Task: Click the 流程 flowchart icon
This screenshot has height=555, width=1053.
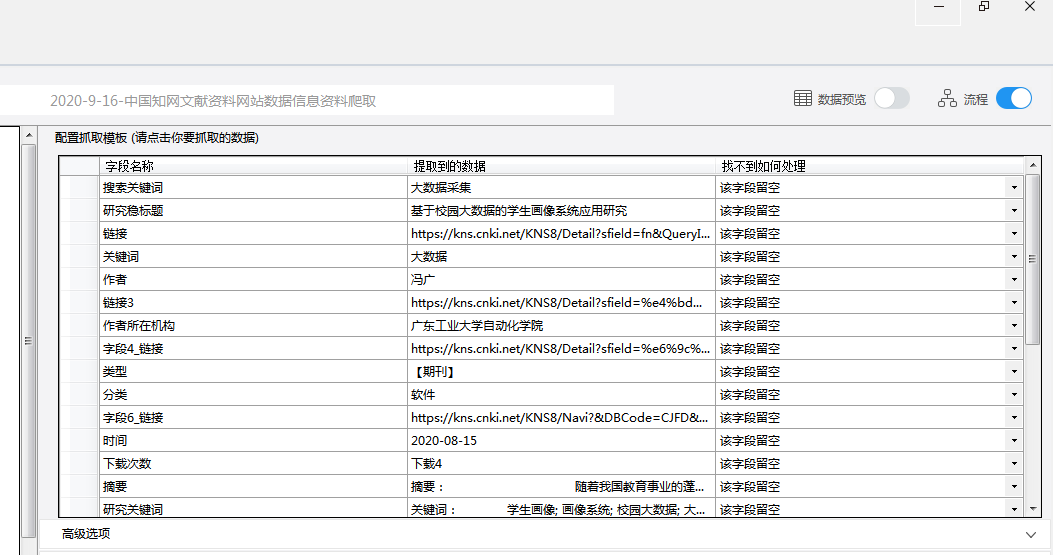Action: 947,98
